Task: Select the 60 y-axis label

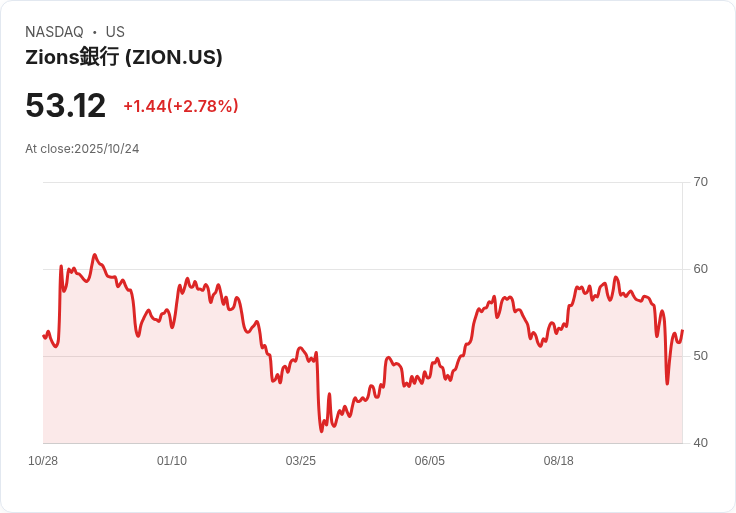Action: point(700,269)
